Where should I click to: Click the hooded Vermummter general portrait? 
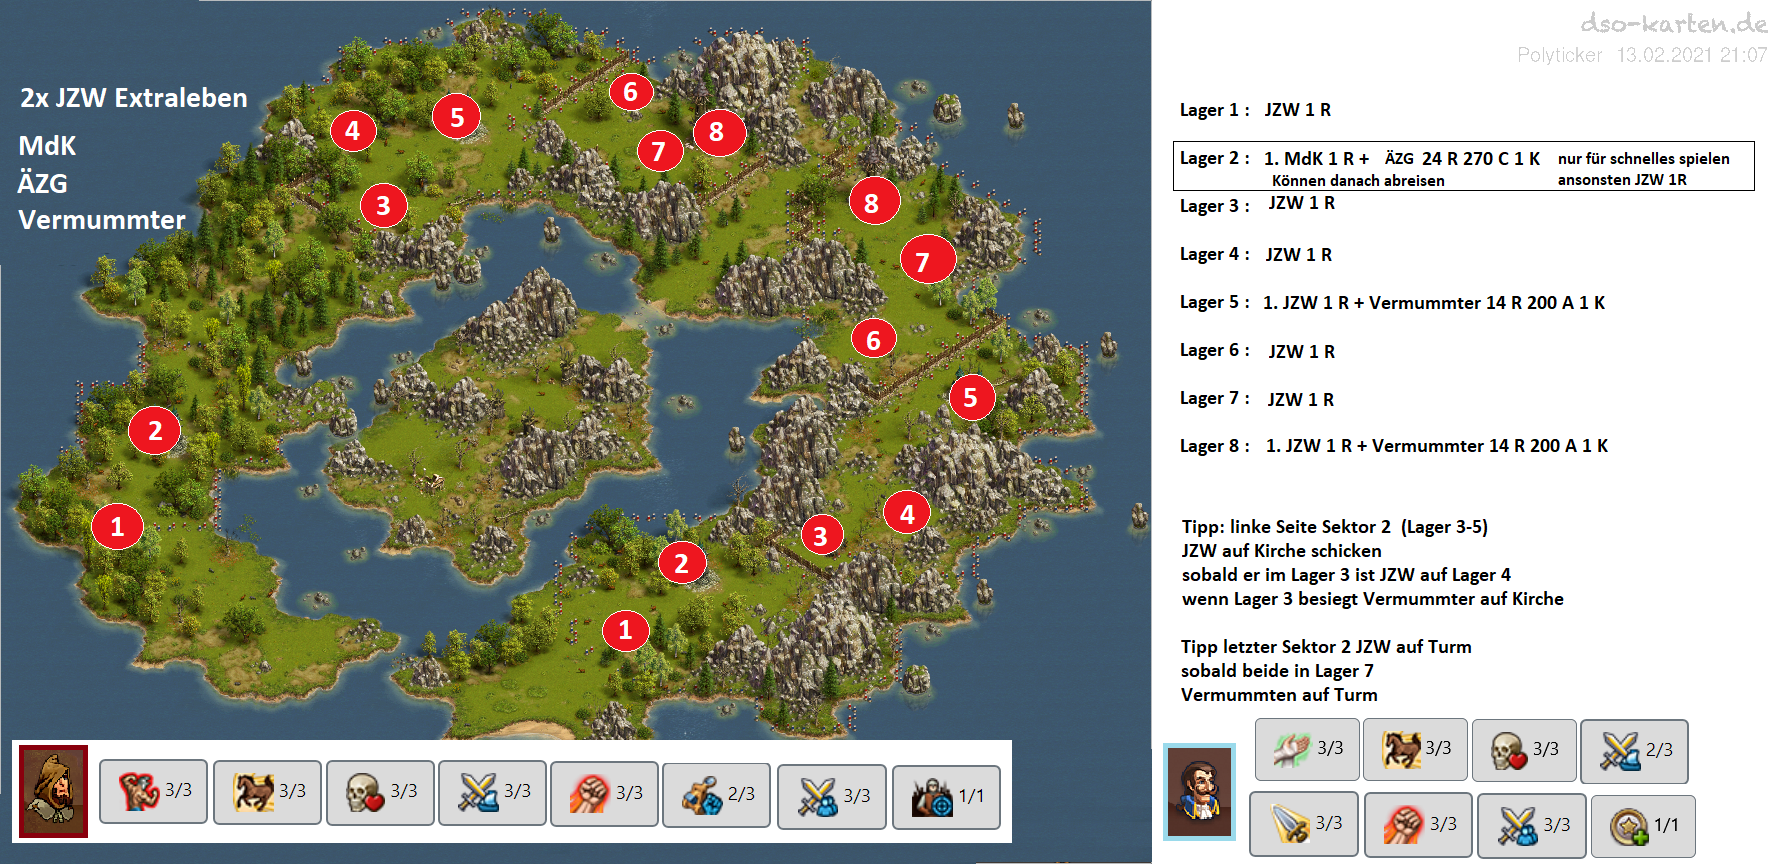point(54,791)
